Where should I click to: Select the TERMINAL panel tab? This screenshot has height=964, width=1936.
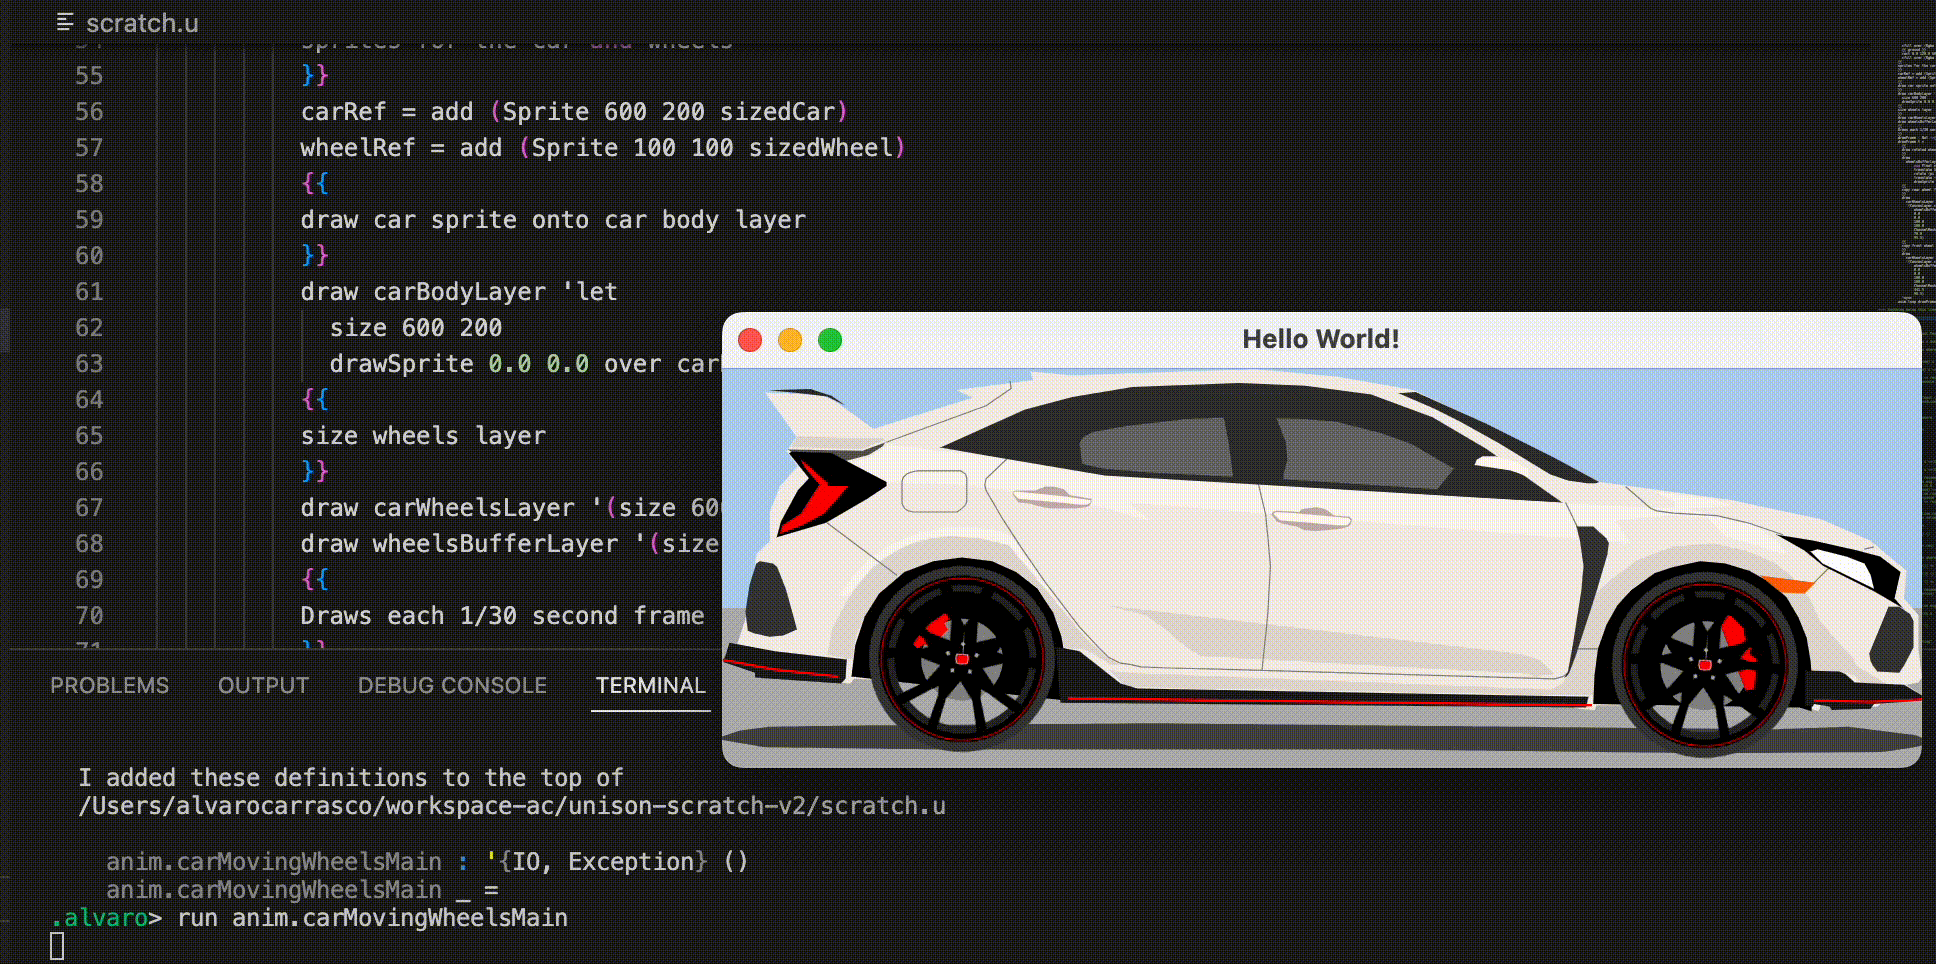click(651, 686)
